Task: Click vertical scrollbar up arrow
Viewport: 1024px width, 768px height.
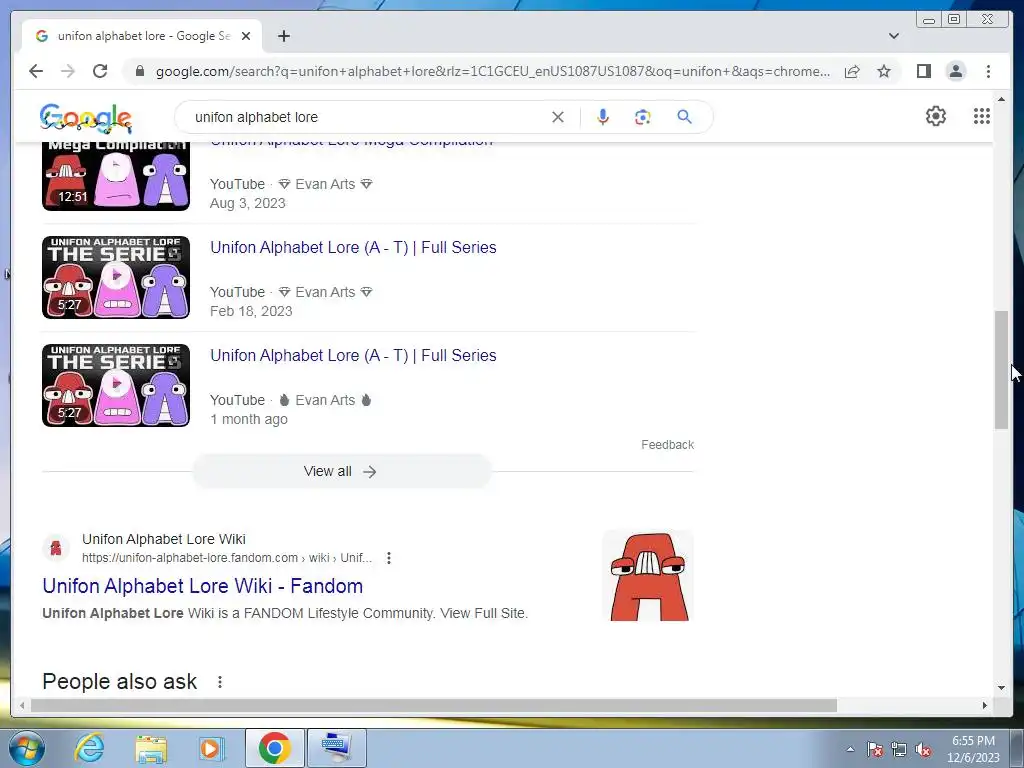Action: point(1001,99)
